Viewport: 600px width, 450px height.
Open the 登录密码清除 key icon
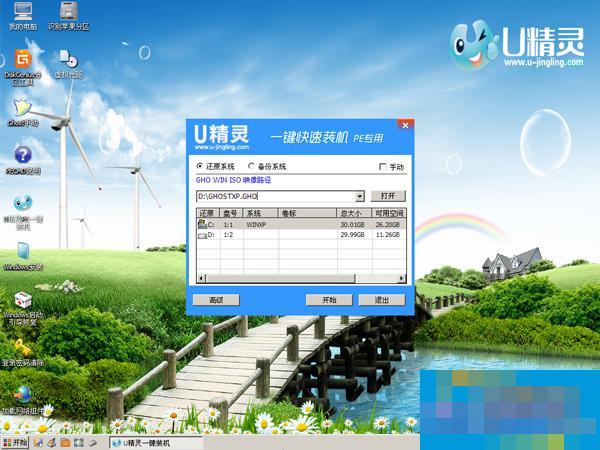coord(23,352)
